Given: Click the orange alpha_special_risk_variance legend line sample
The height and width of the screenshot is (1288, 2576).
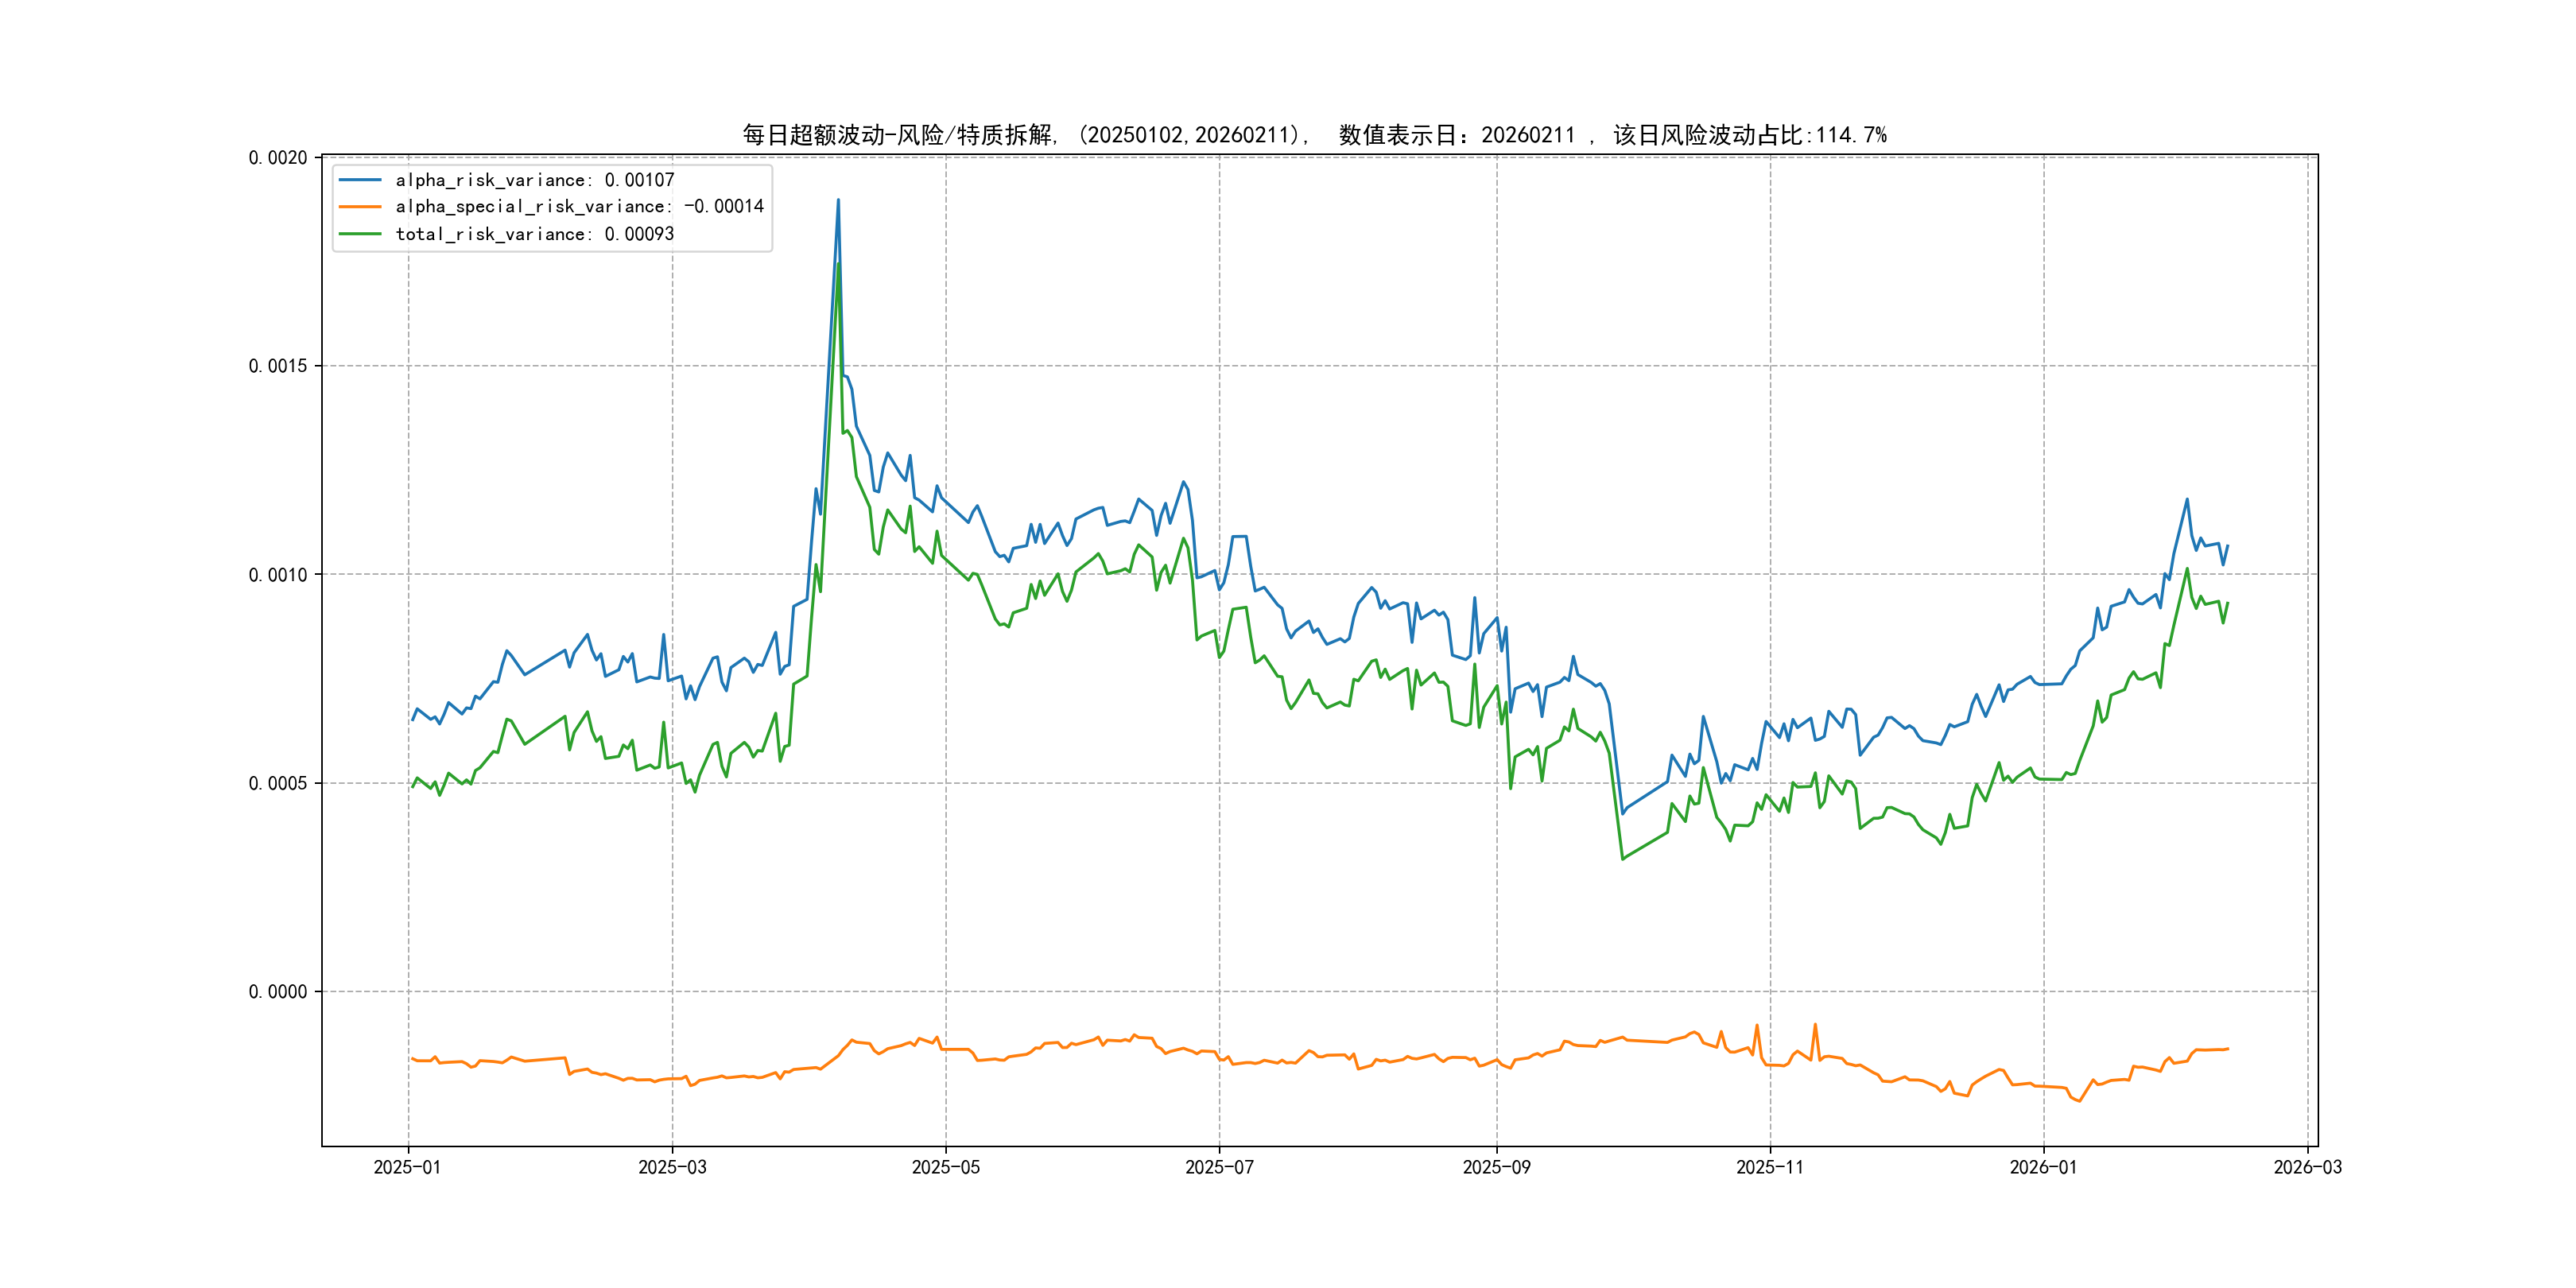Looking at the screenshot, I should [x=360, y=207].
